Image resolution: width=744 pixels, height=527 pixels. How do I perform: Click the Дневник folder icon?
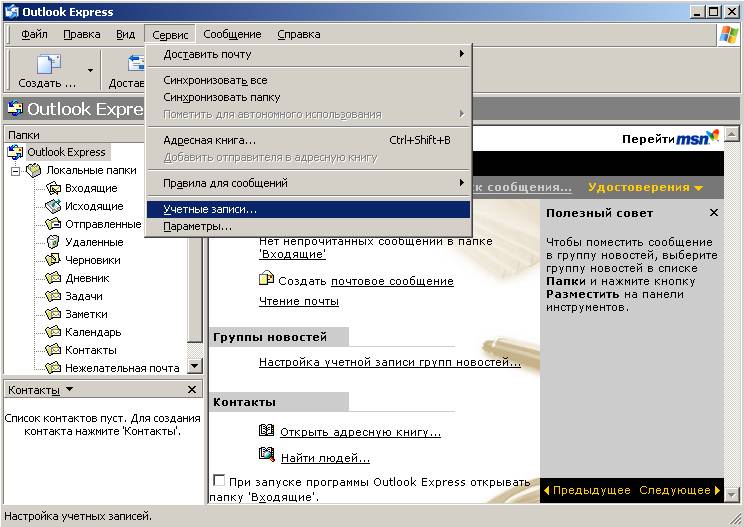click(x=53, y=278)
